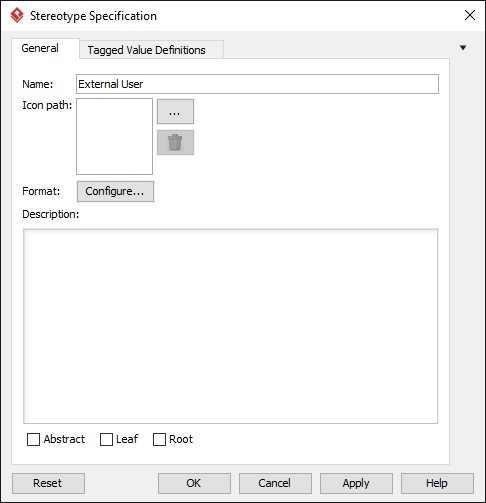Tick the Leaf checkbox
Image resolution: width=486 pixels, height=503 pixels.
tap(106, 439)
